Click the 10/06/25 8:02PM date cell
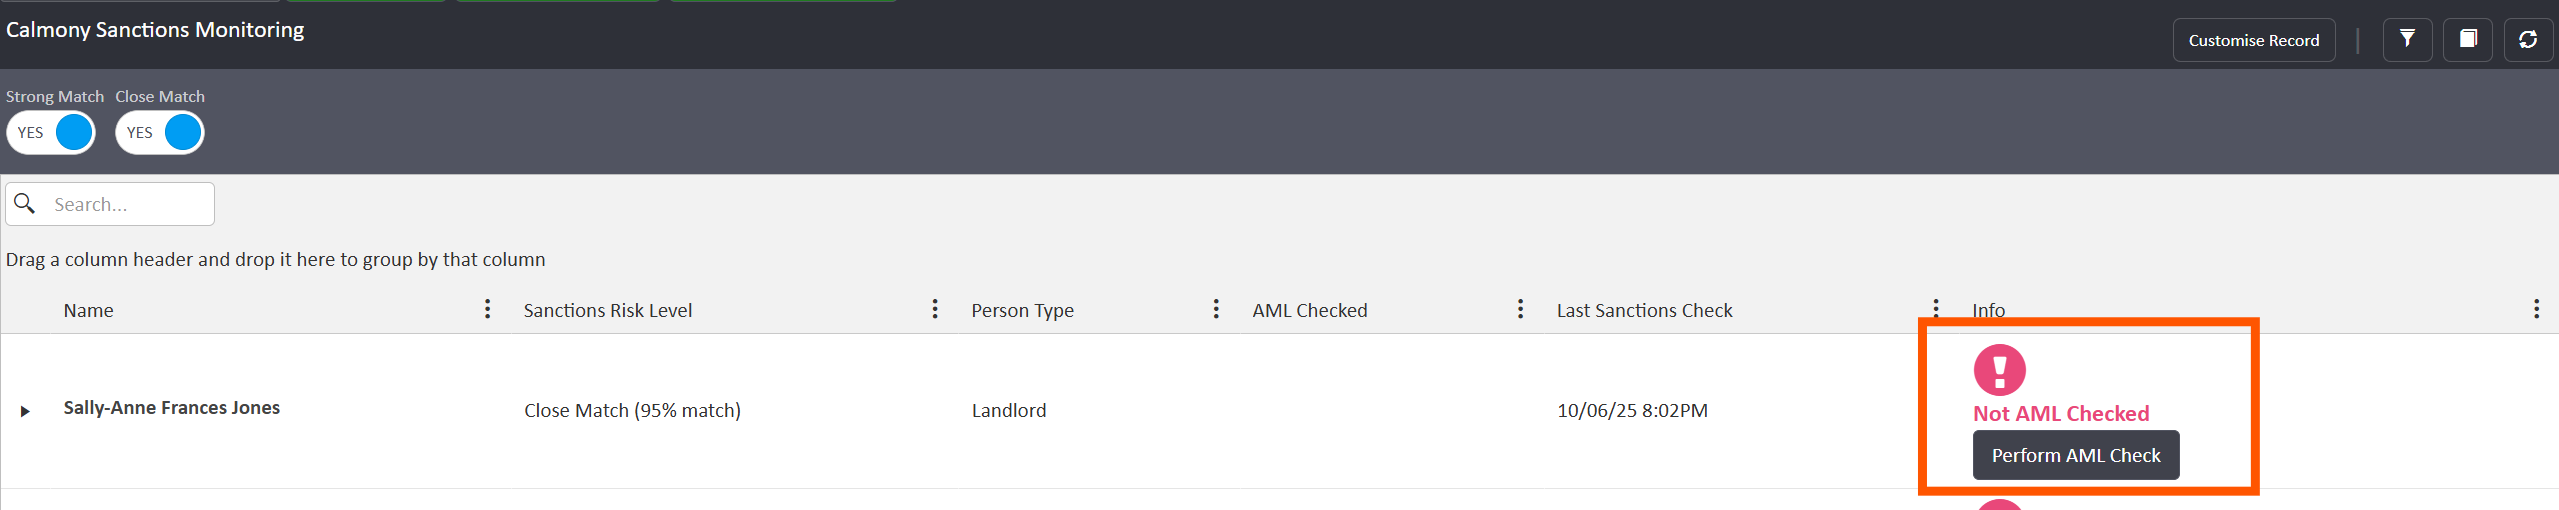The image size is (2559, 510). pyautogui.click(x=1632, y=411)
